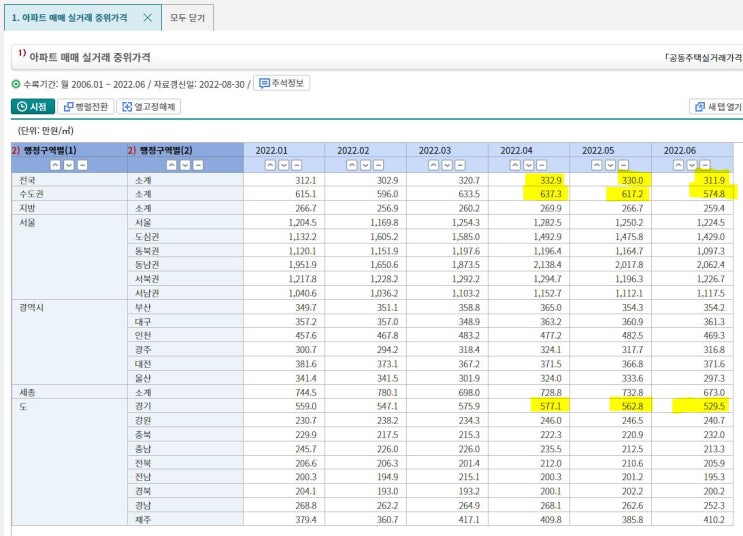Open 주석정보 annotation info

coord(281,83)
